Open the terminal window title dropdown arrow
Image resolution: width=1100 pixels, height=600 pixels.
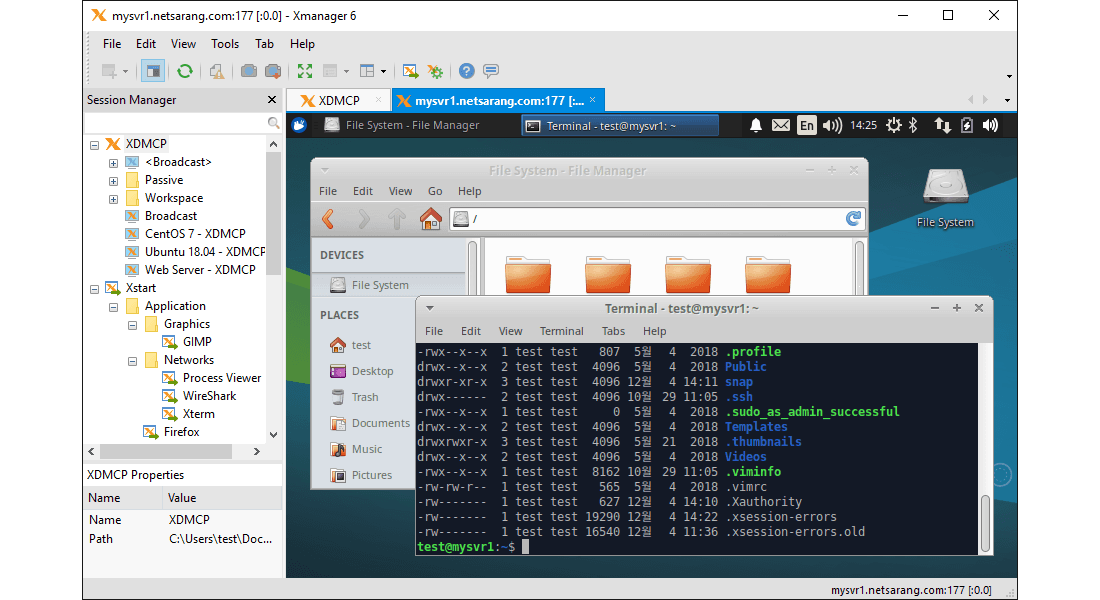click(x=430, y=308)
